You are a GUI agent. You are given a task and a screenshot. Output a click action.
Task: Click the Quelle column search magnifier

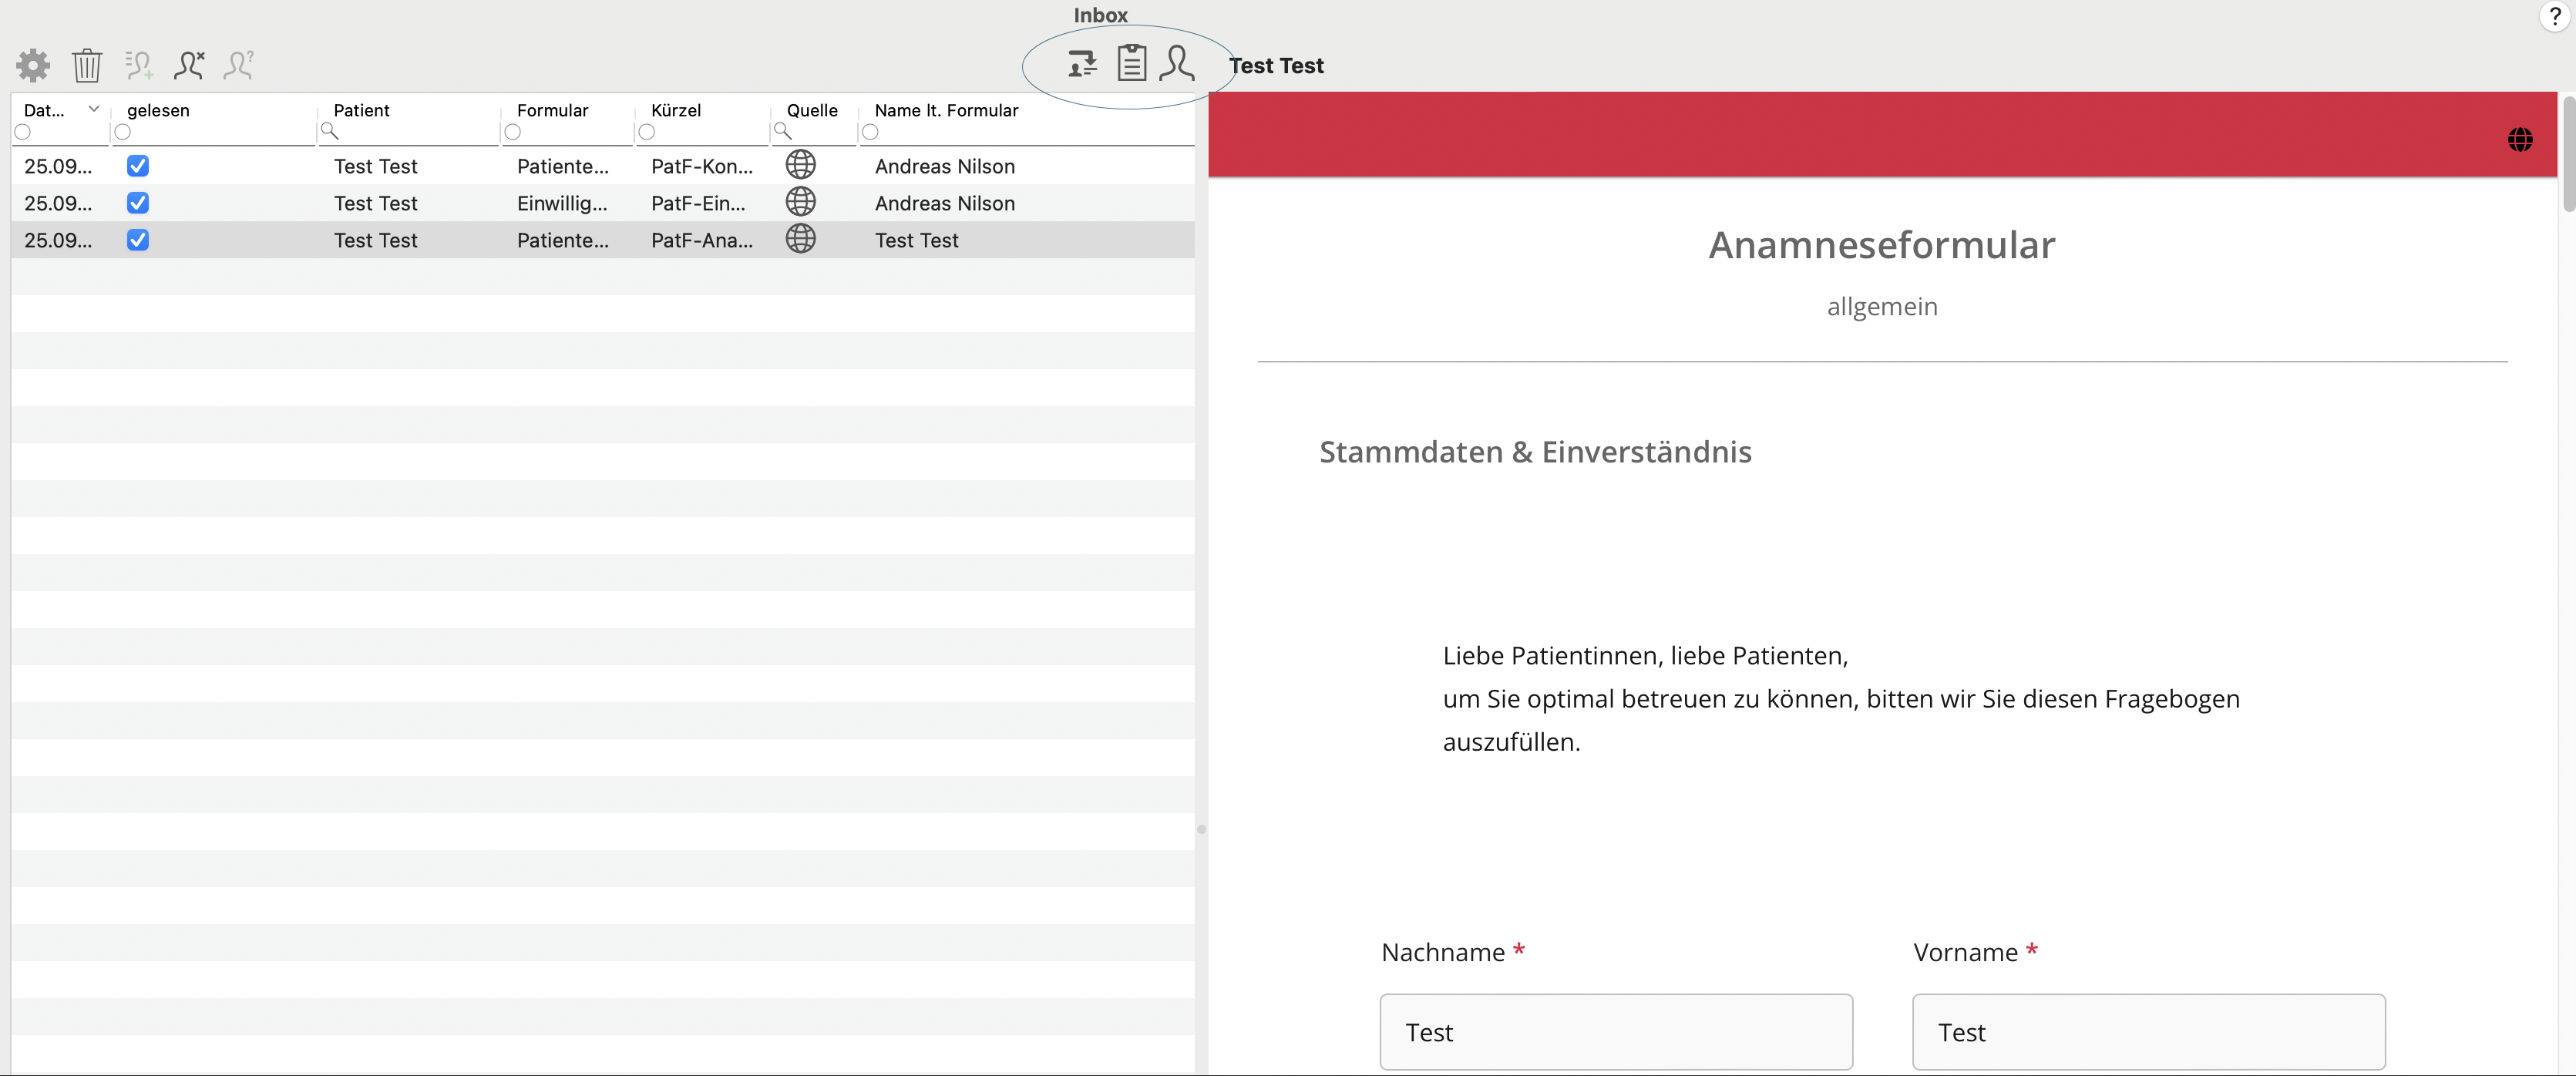(782, 132)
